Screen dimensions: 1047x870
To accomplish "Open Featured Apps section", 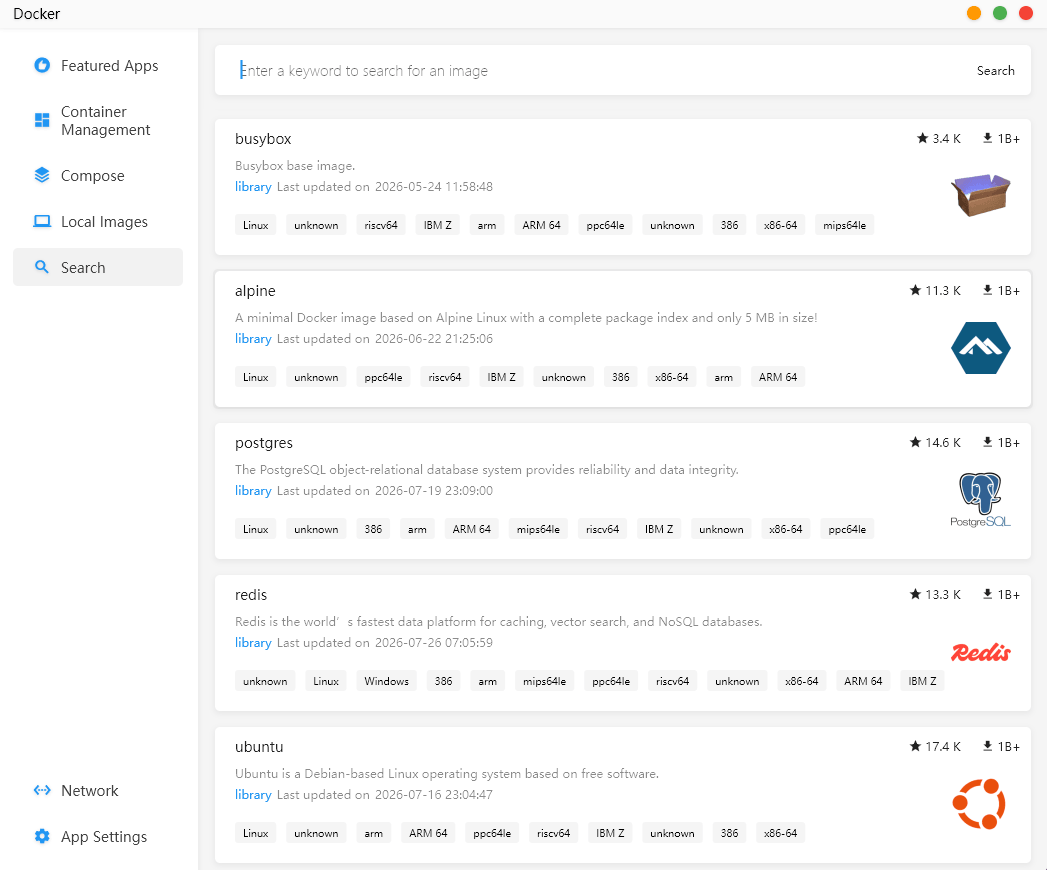I will [97, 65].
